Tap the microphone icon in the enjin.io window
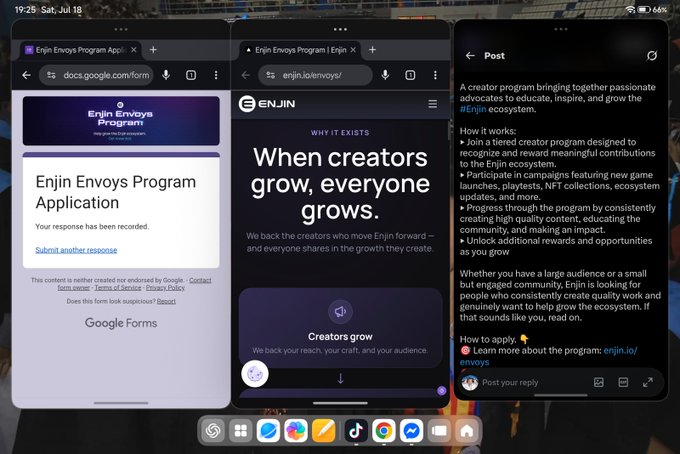 tap(386, 75)
